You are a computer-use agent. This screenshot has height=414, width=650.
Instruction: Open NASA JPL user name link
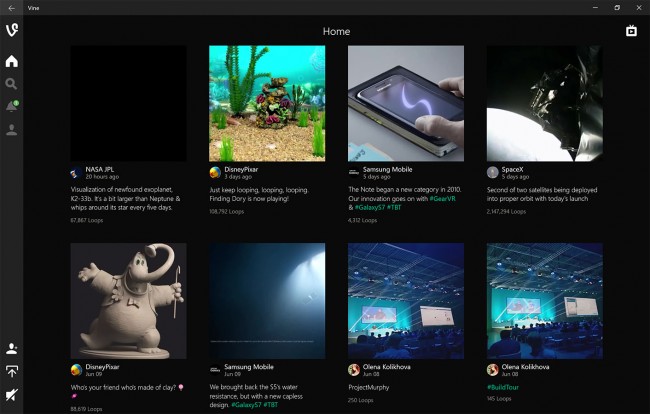point(99,169)
